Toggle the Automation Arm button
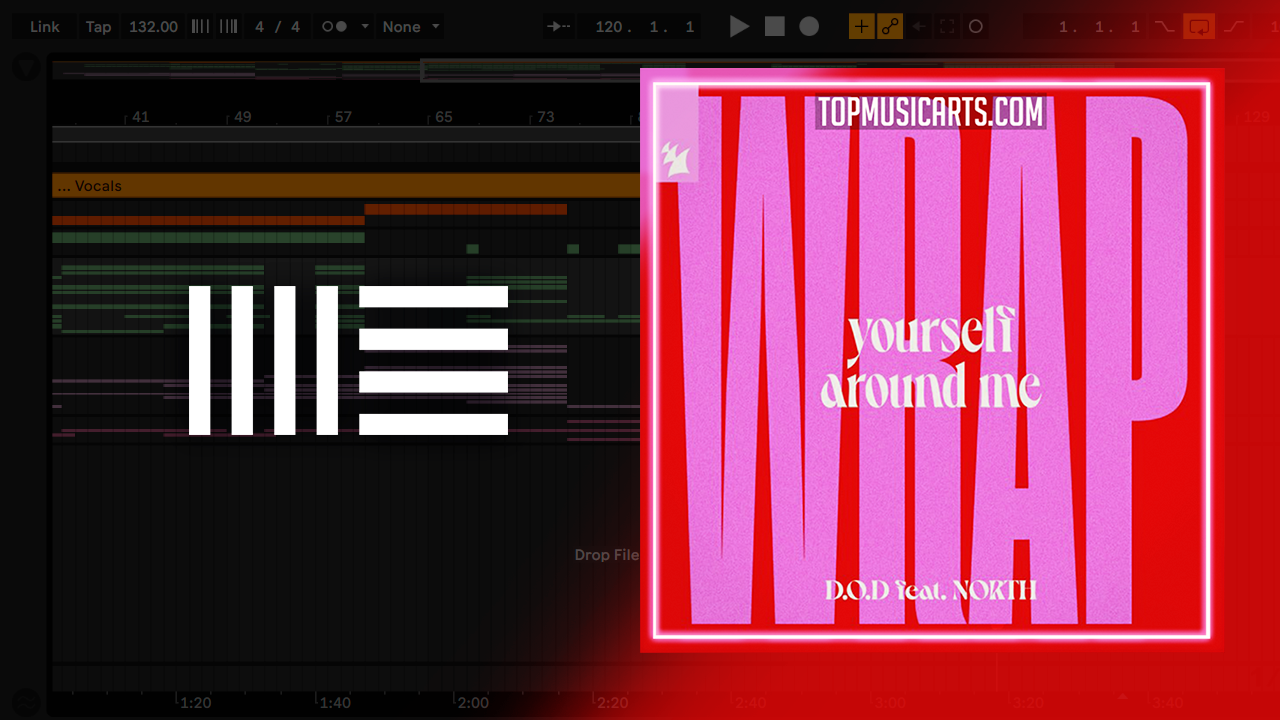This screenshot has width=1280, height=720. click(x=889, y=27)
